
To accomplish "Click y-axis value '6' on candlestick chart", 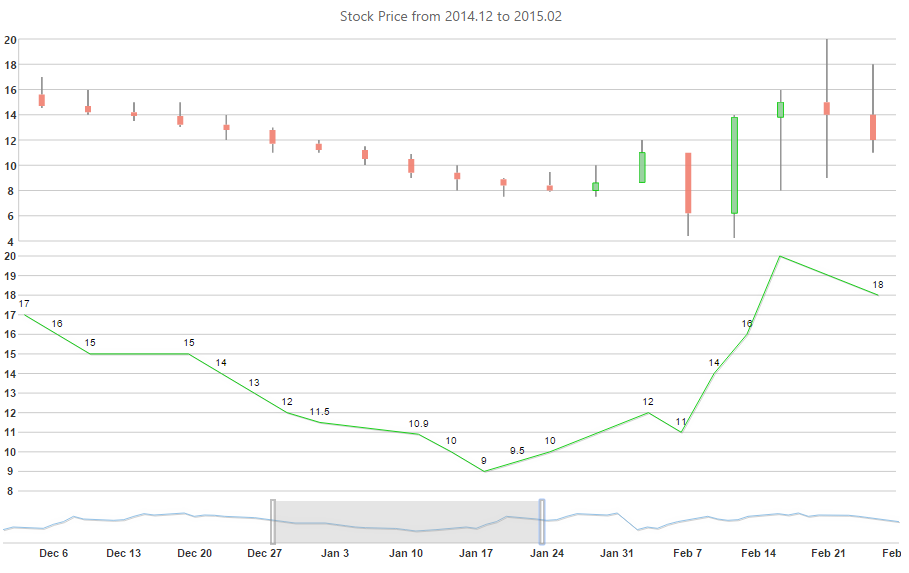I will 10,216.
